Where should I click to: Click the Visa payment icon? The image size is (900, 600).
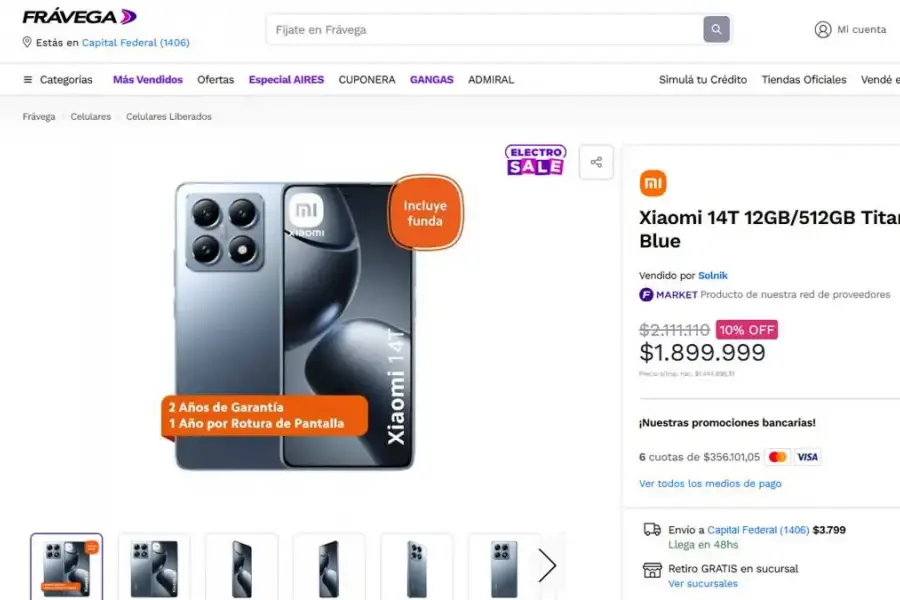[806, 457]
